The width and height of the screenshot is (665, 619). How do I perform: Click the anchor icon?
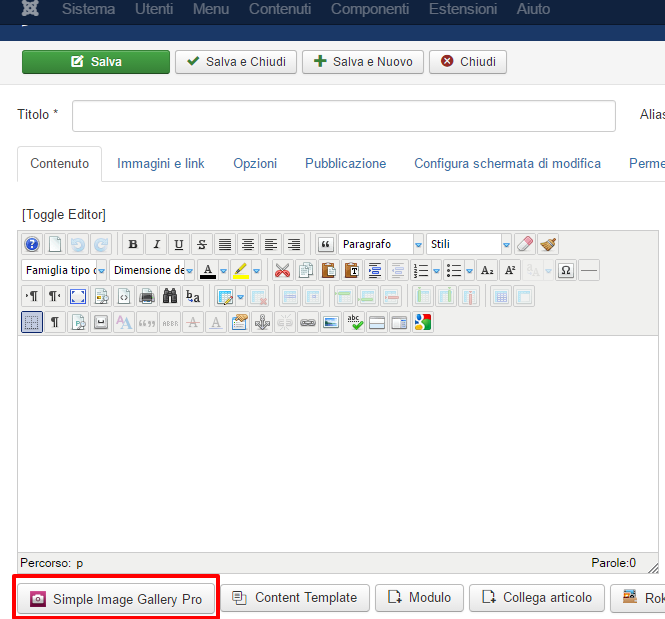point(262,322)
